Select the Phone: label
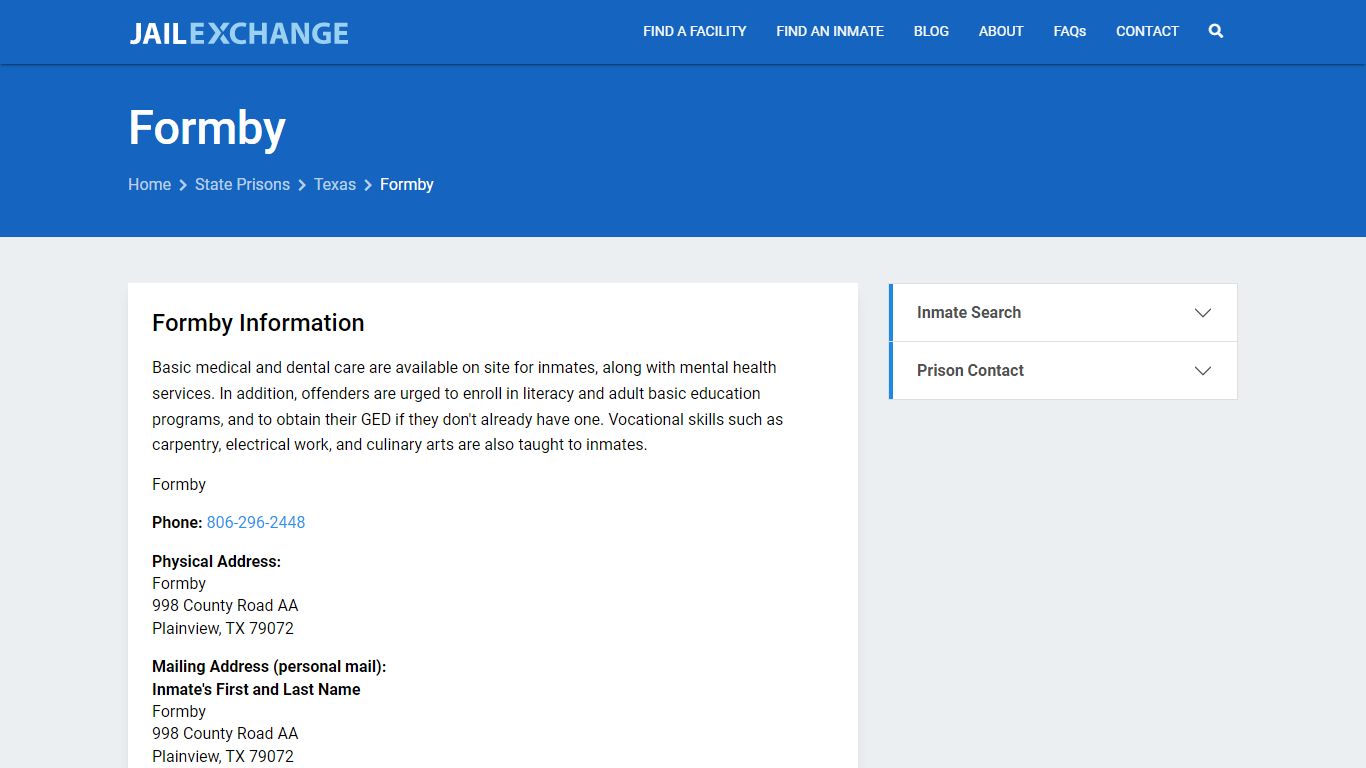This screenshot has height=768, width=1366. [177, 522]
